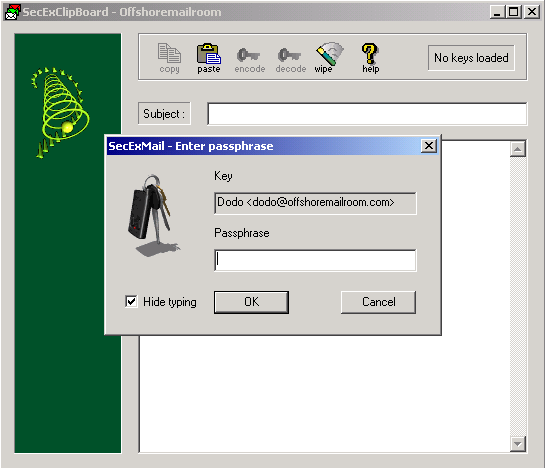Select the encode key icon
The width and height of the screenshot is (545, 468).
[x=250, y=59]
